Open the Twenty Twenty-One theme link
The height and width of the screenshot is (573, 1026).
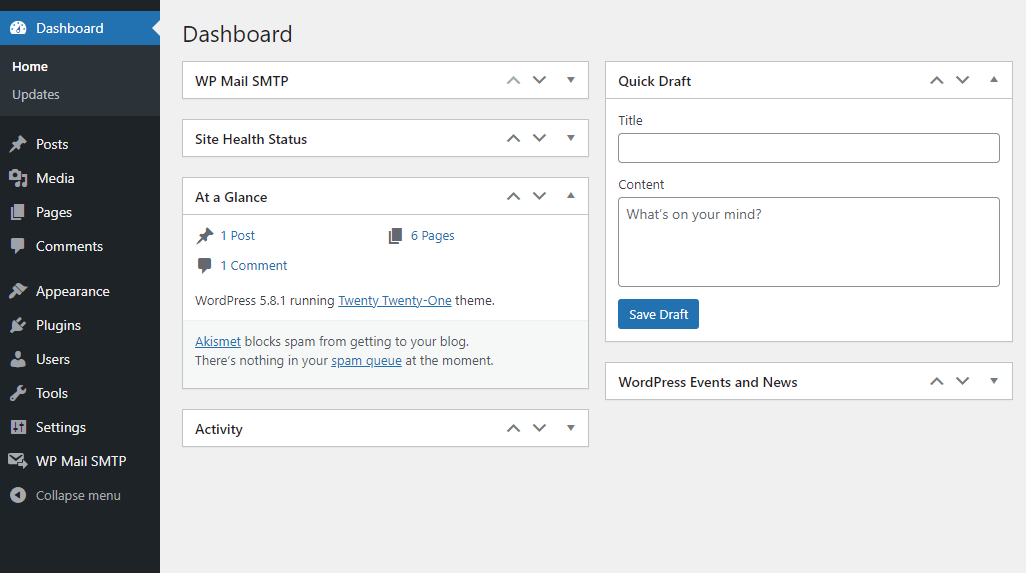pyautogui.click(x=395, y=300)
